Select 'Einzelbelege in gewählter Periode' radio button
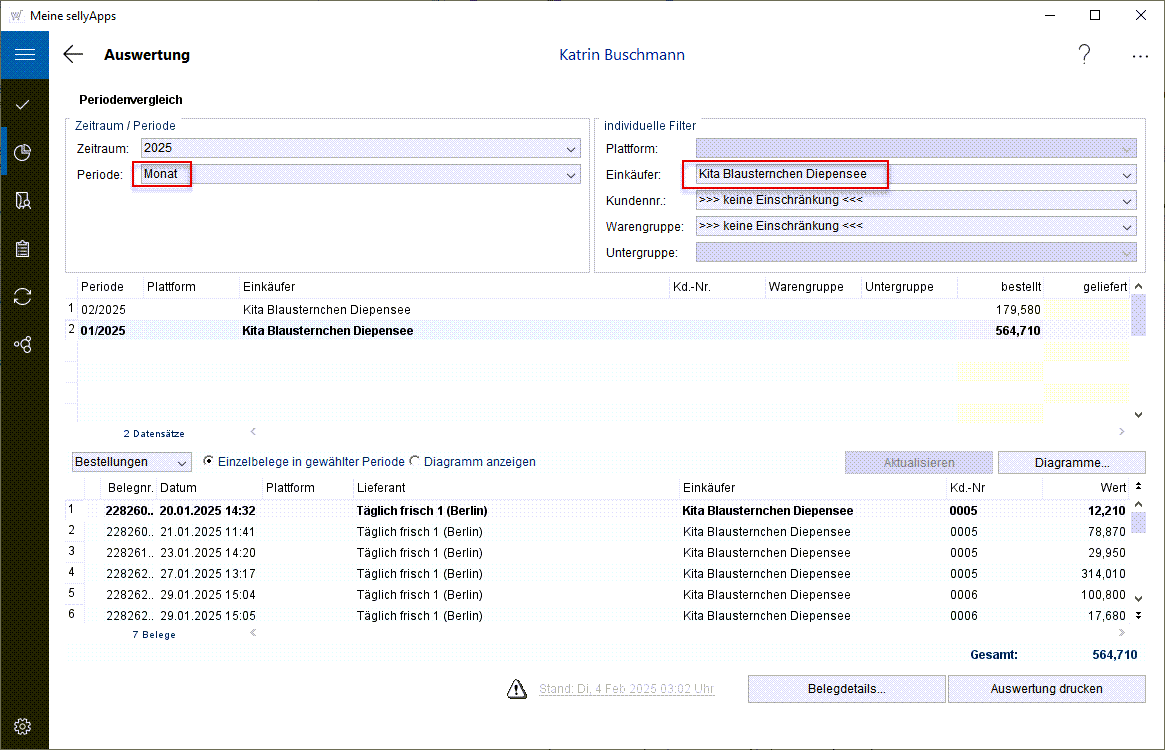Screen dimensions: 1165x750 [209, 462]
